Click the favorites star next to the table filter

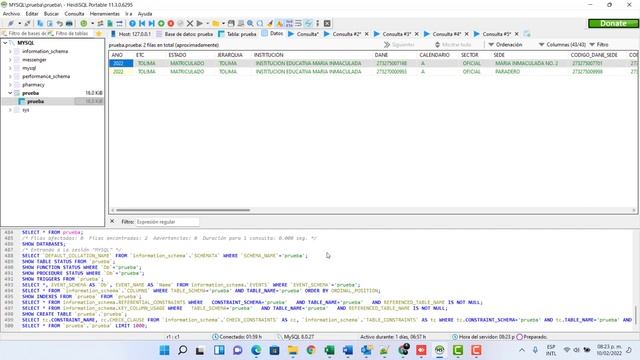98,33
